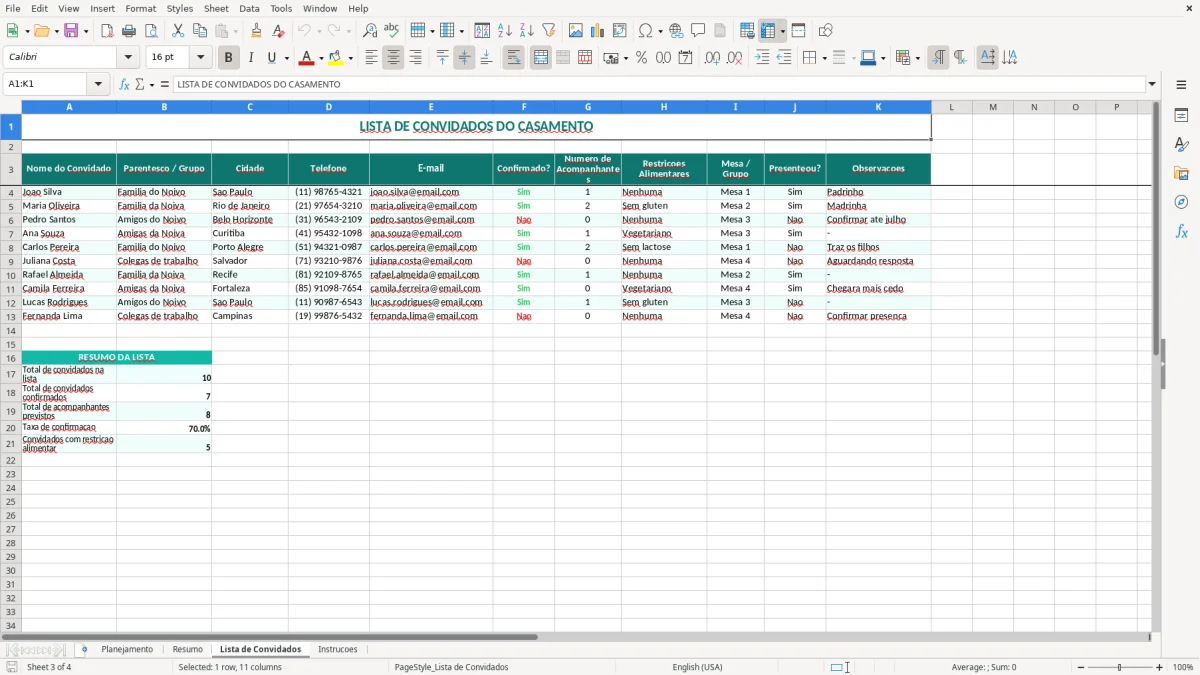Toggle Bold formatting

[229, 58]
